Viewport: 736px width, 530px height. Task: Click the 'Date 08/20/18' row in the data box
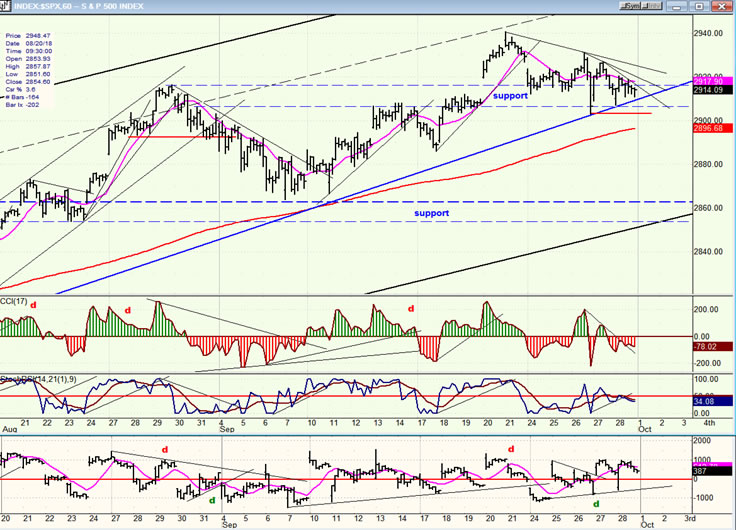28,43
